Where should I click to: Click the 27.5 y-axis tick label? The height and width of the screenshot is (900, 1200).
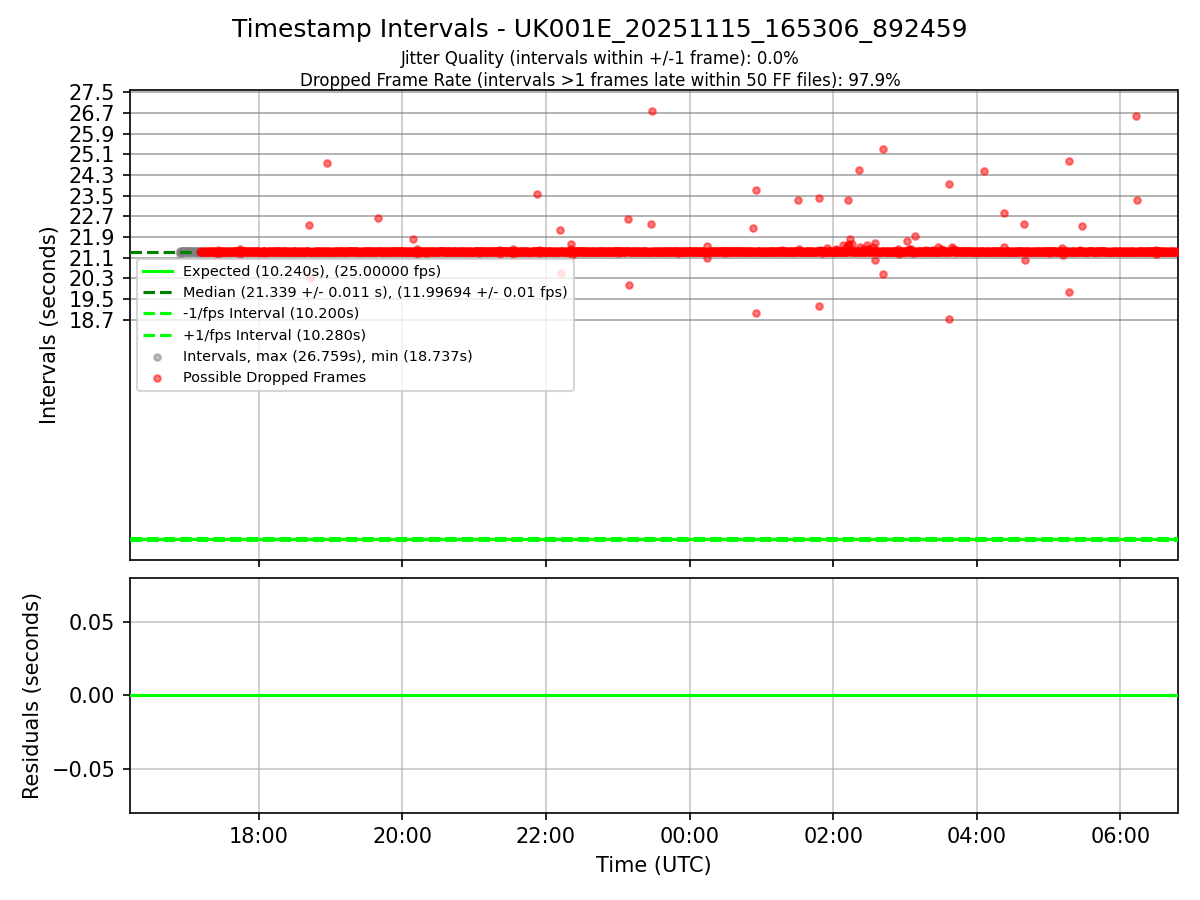92,93
